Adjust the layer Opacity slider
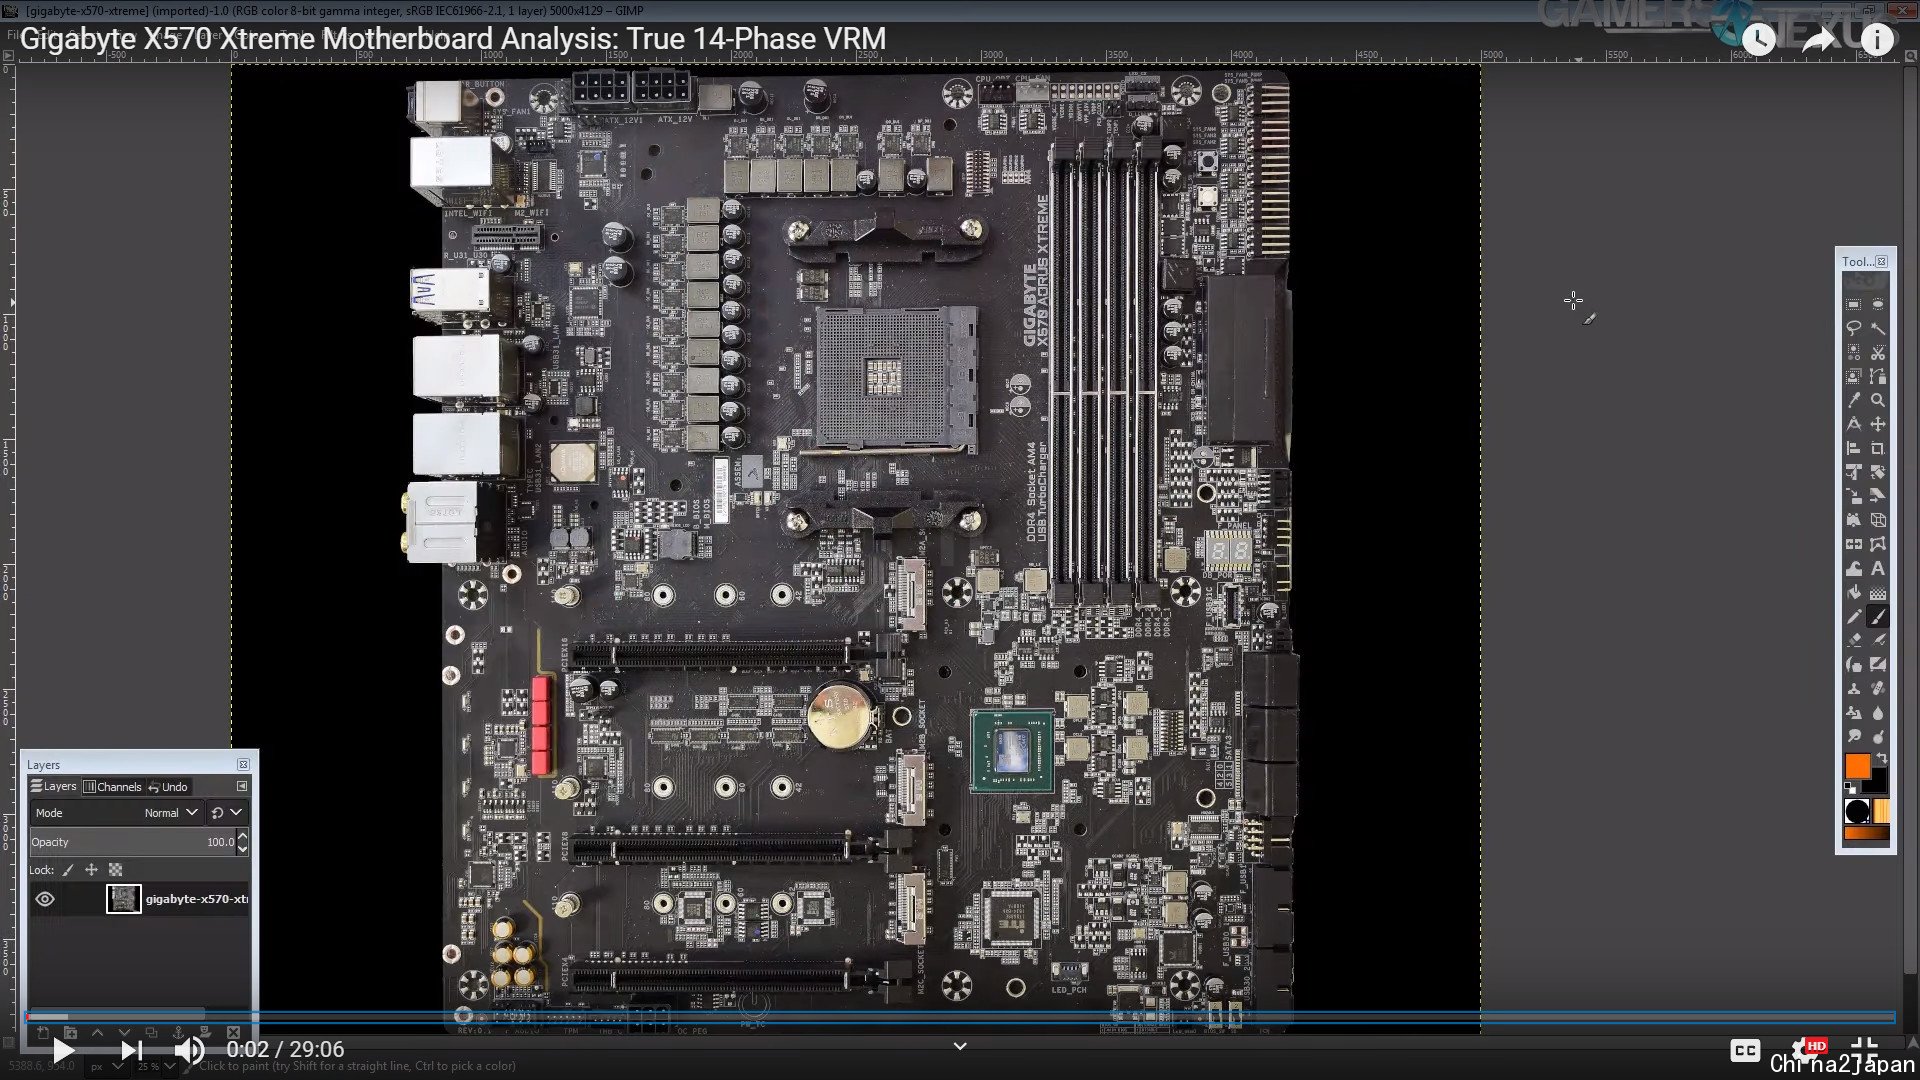This screenshot has height=1080, width=1920. point(132,842)
